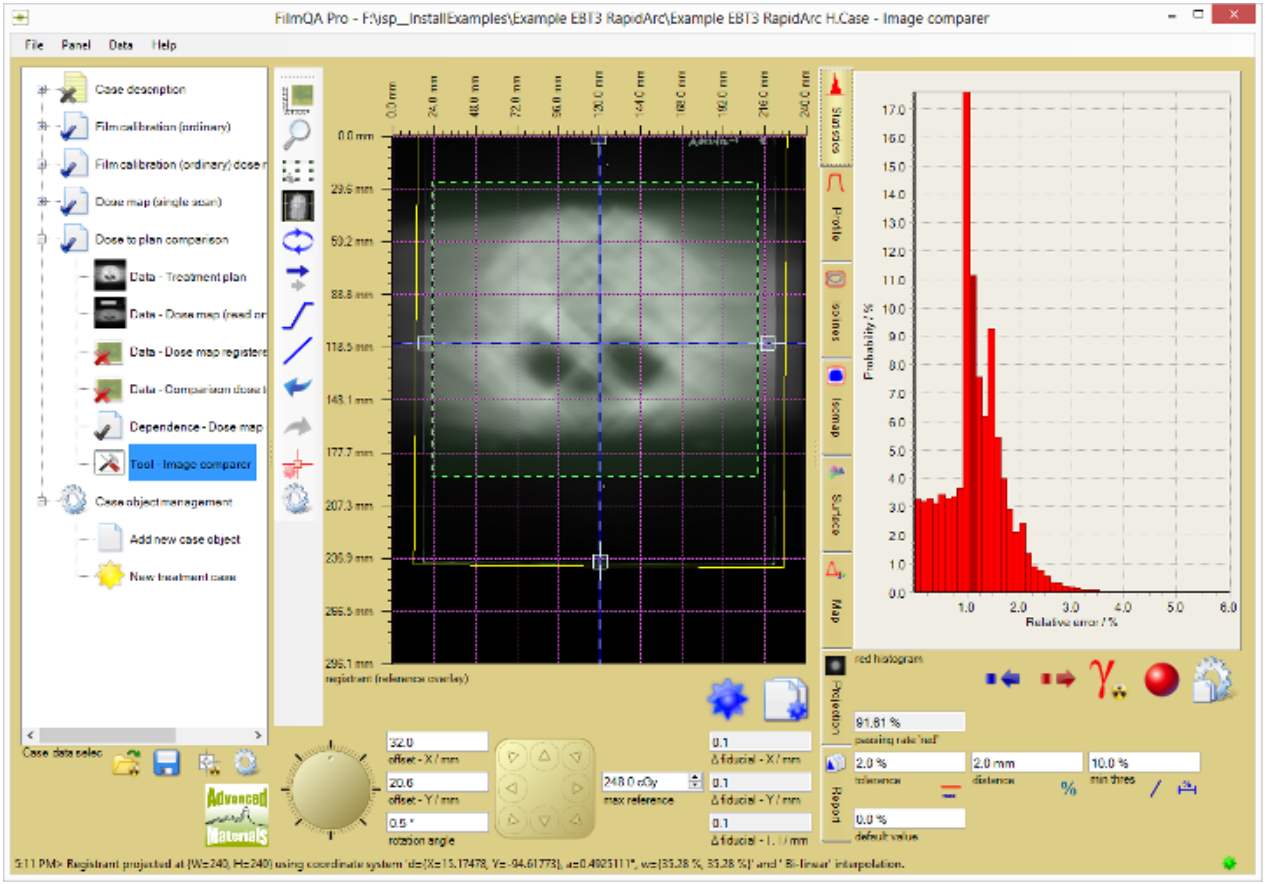The width and height of the screenshot is (1265, 884).
Task: Collapse the Case object management node
Action: [x=42, y=502]
